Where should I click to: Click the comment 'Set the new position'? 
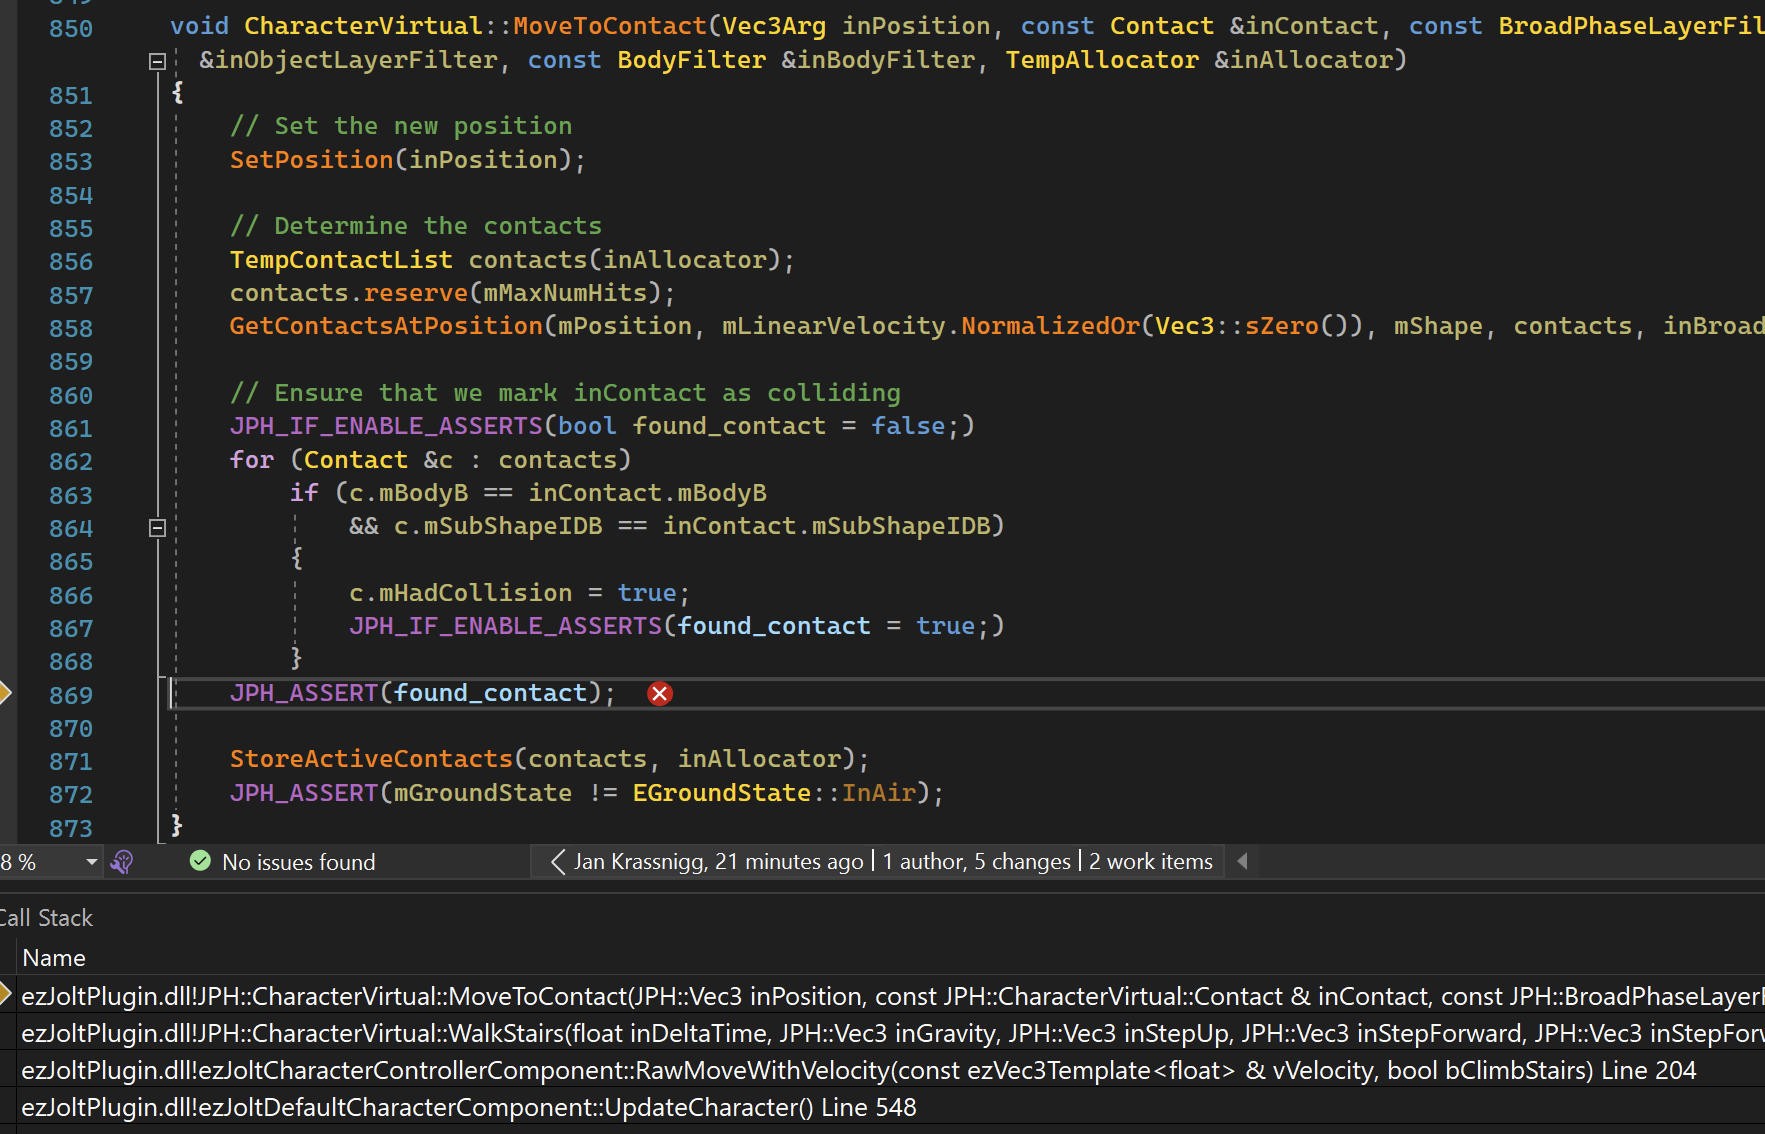401,126
